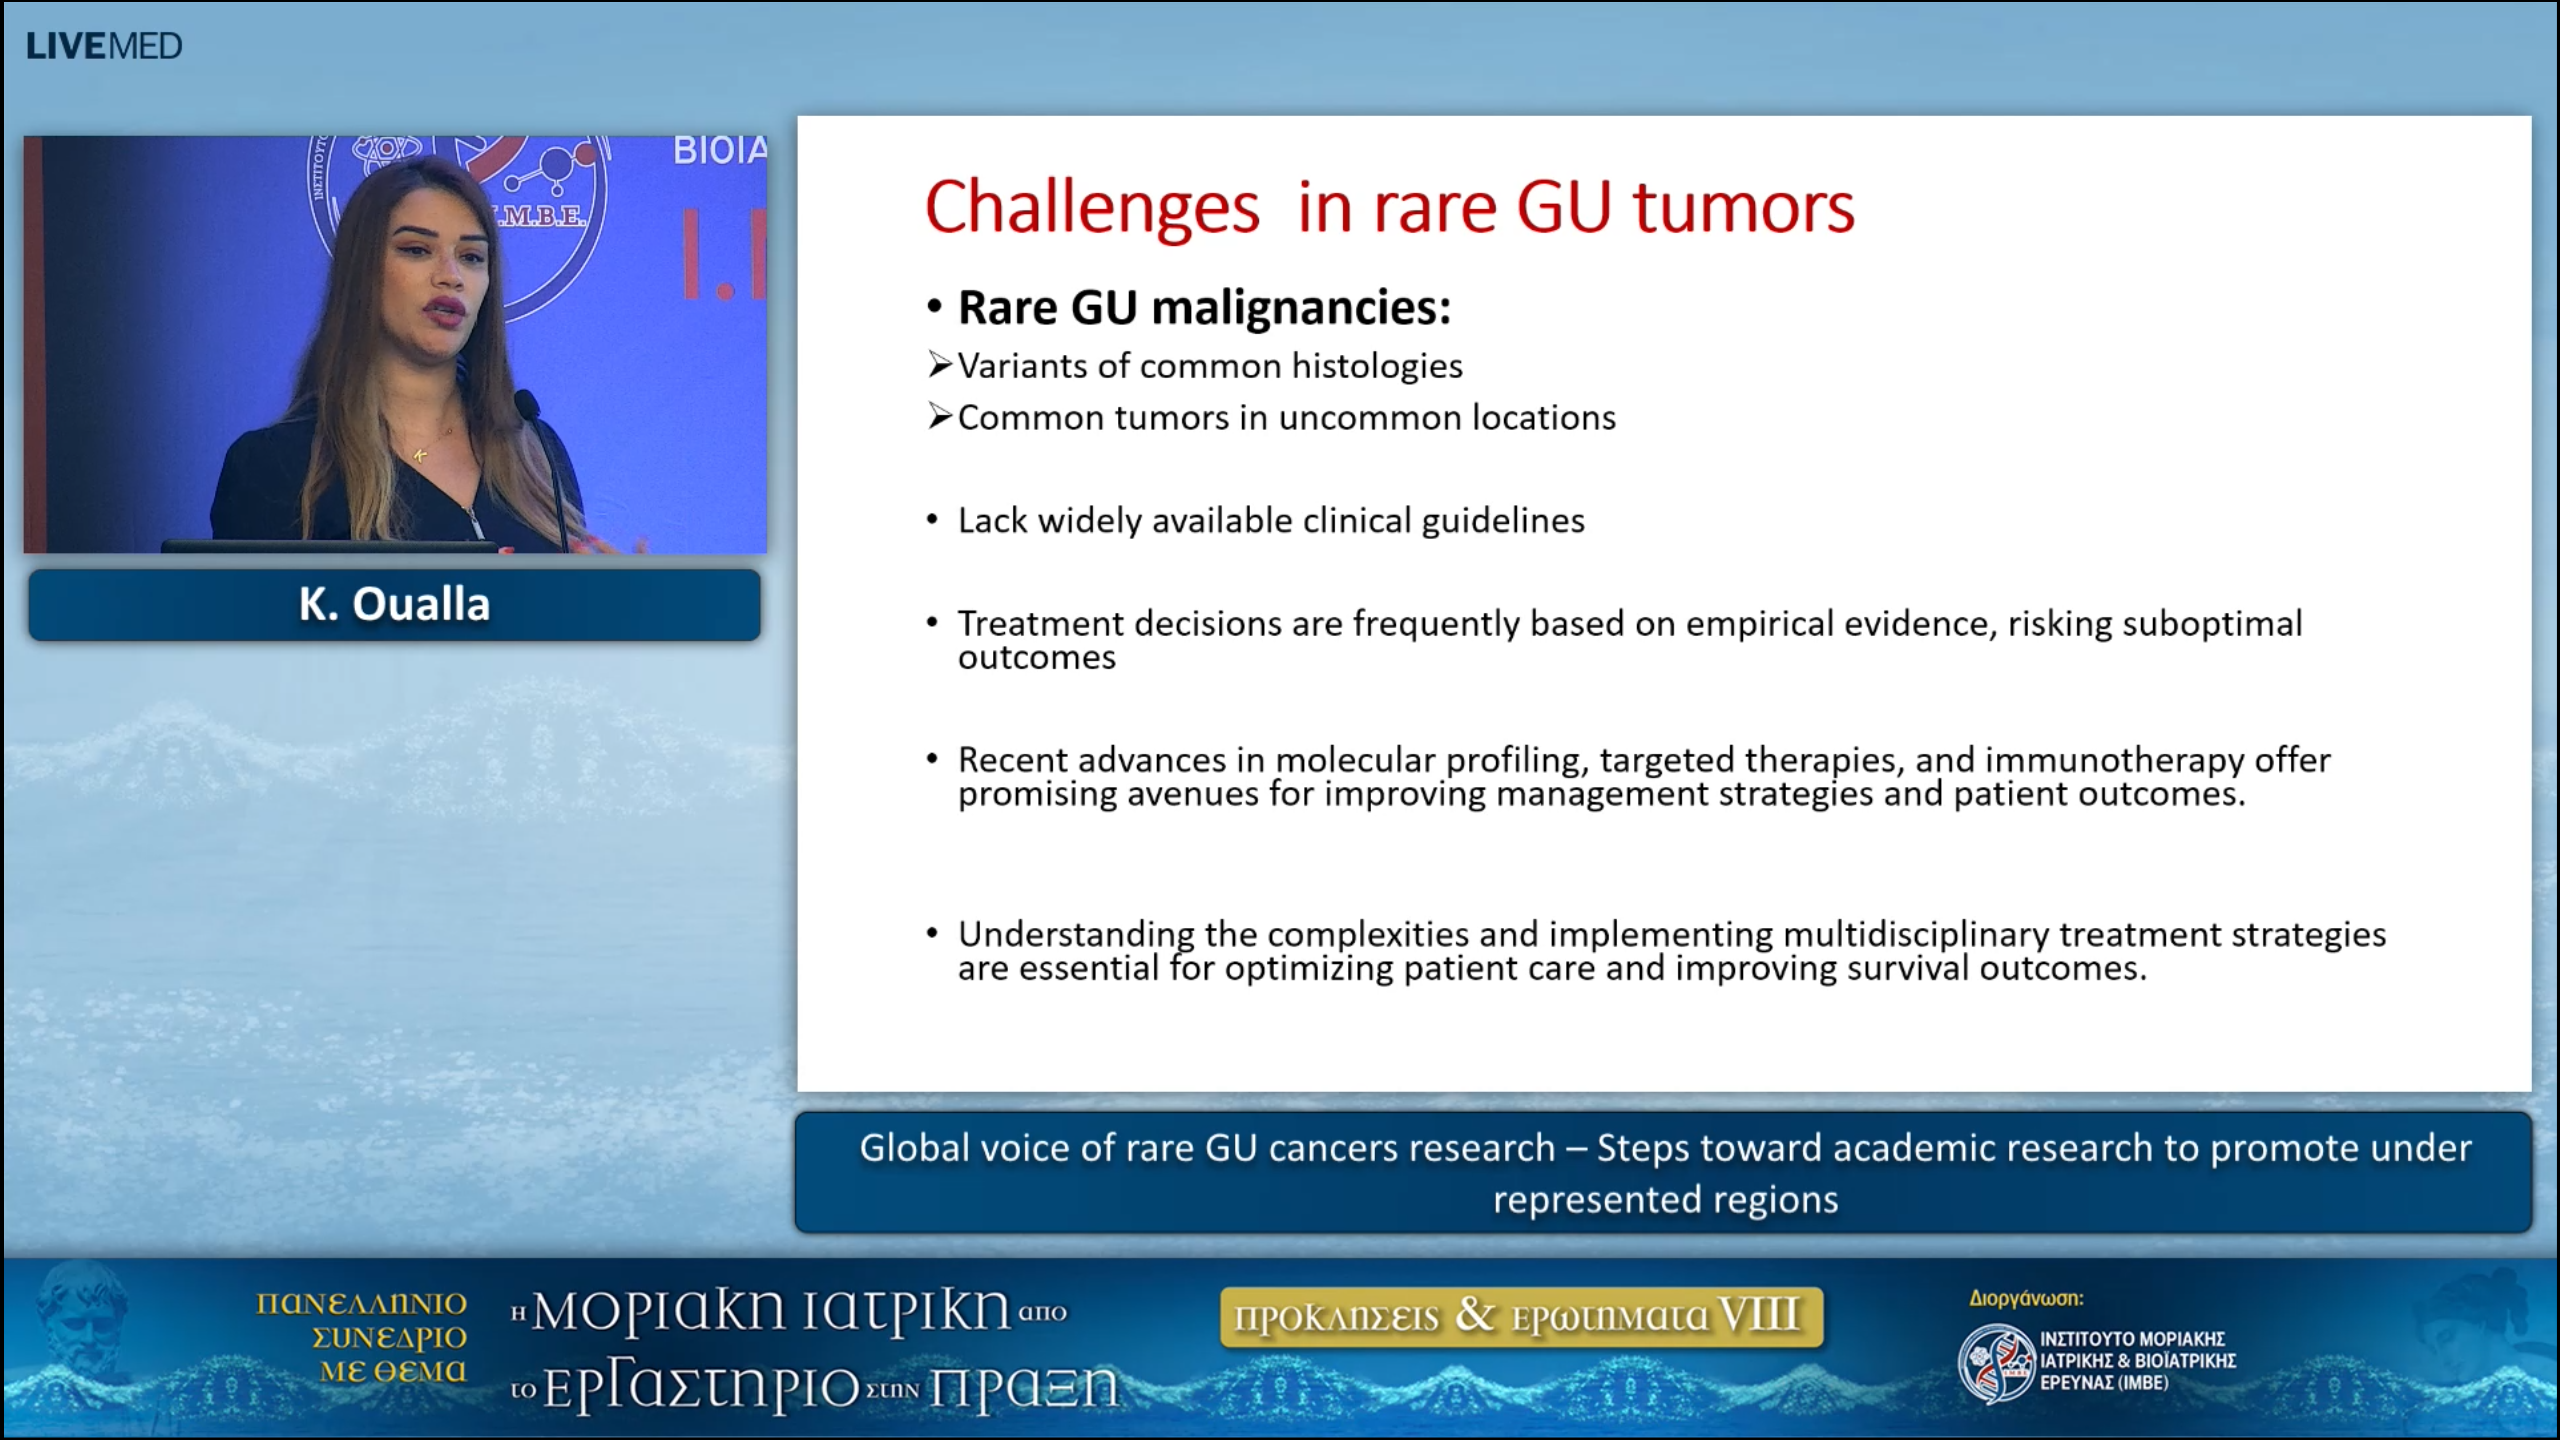Viewport: 2560px width, 1440px height.
Task: Click the 'ΕΡΓΑΣΤΗΡΙΟ ΣΤΗΝ ΠΡΑΞΗ' footer text
Action: (829, 1387)
